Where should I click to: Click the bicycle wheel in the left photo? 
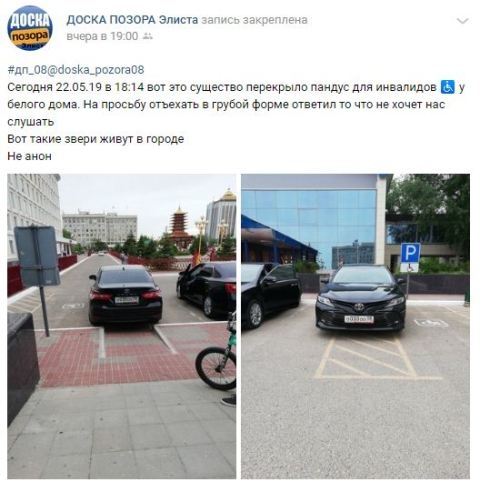tap(216, 368)
